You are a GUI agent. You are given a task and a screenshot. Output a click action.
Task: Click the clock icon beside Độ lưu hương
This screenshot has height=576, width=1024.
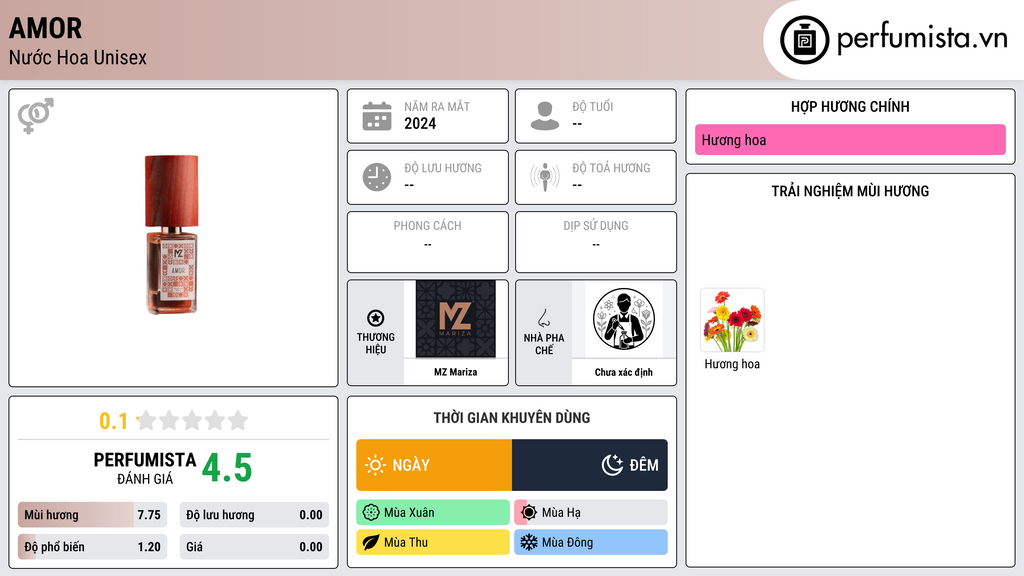click(x=377, y=177)
